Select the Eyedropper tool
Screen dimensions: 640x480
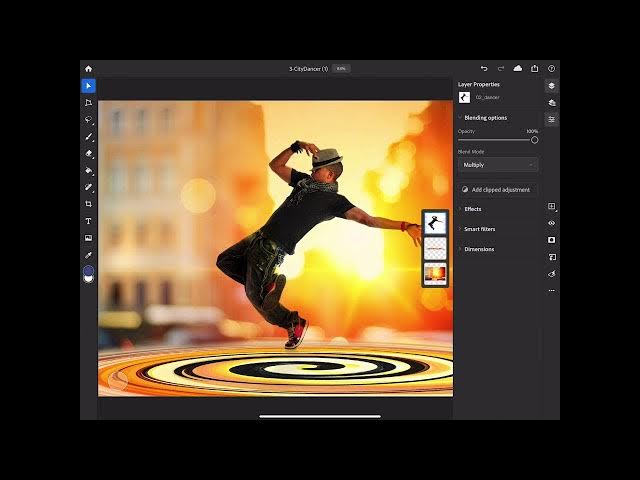[x=88, y=255]
